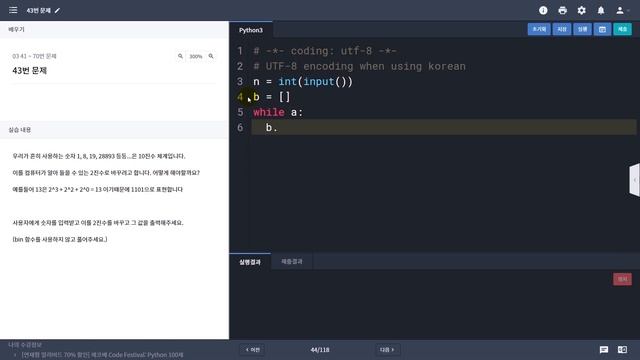This screenshot has width=640, height=360.
Task: Edit title with the pencil icon
Action: 57,11
